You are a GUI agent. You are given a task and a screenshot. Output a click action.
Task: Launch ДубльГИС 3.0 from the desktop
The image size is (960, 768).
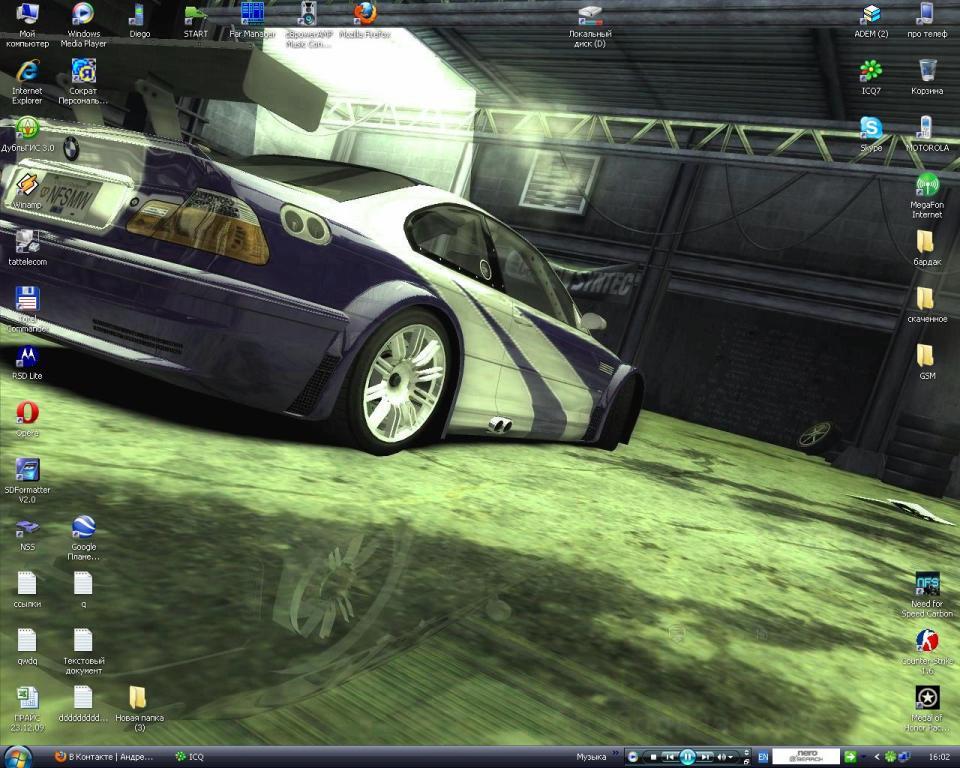(x=27, y=134)
